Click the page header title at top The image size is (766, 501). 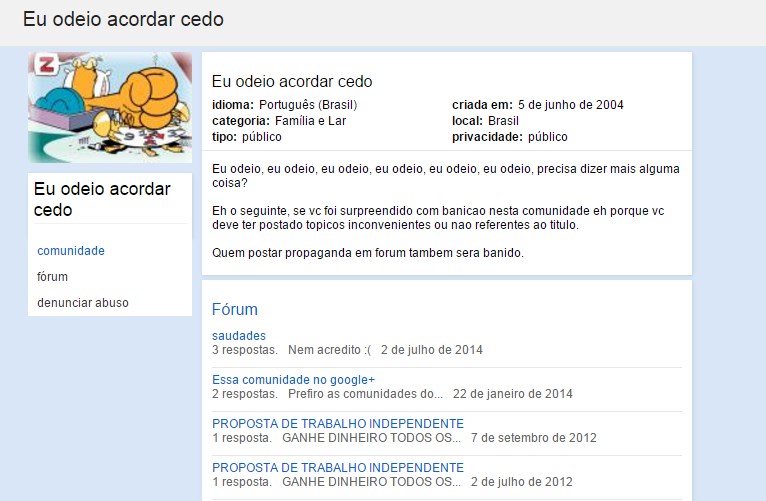(123, 20)
